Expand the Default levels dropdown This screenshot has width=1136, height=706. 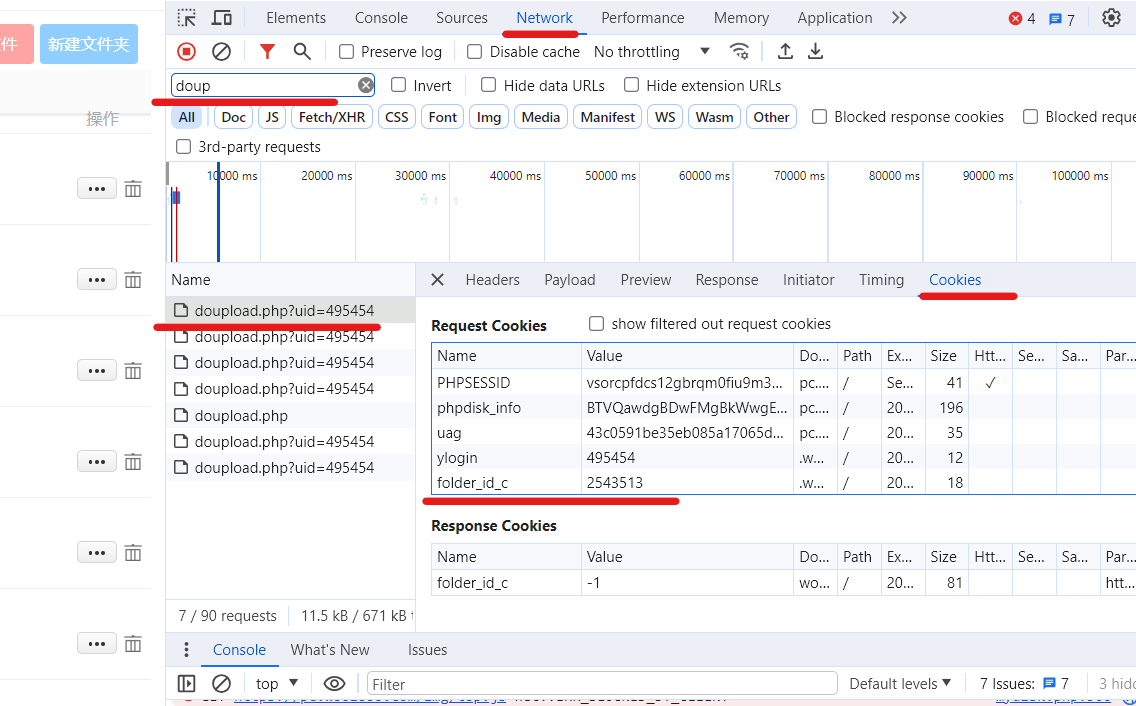click(900, 684)
